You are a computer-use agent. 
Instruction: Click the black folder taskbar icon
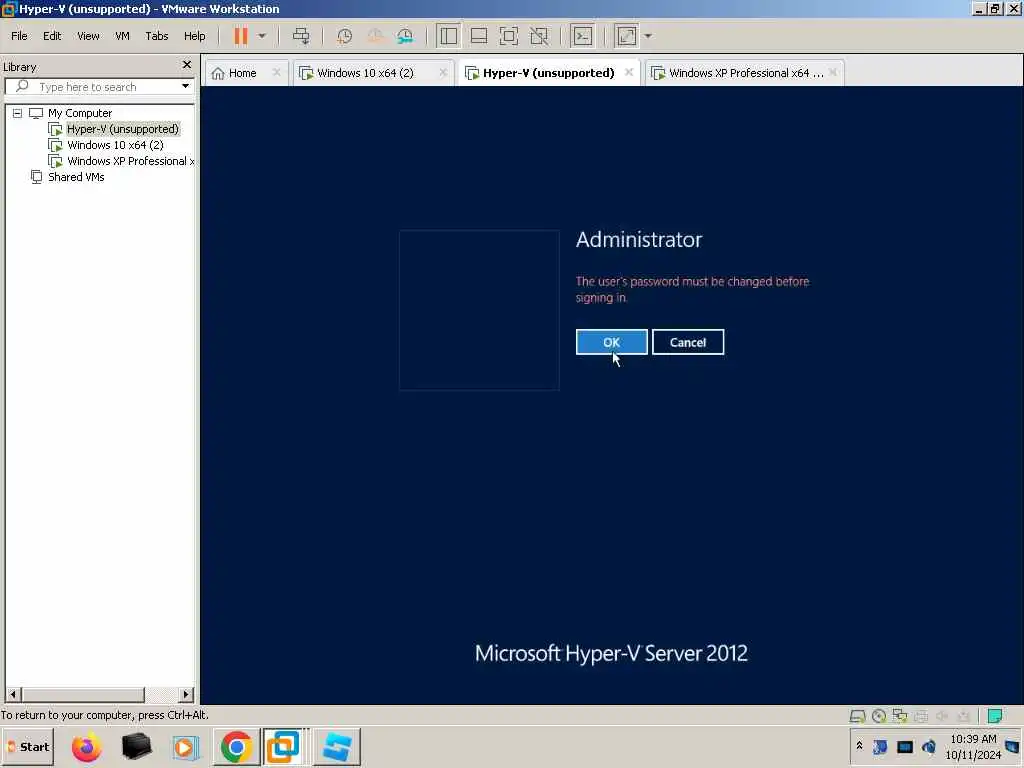tap(136, 746)
